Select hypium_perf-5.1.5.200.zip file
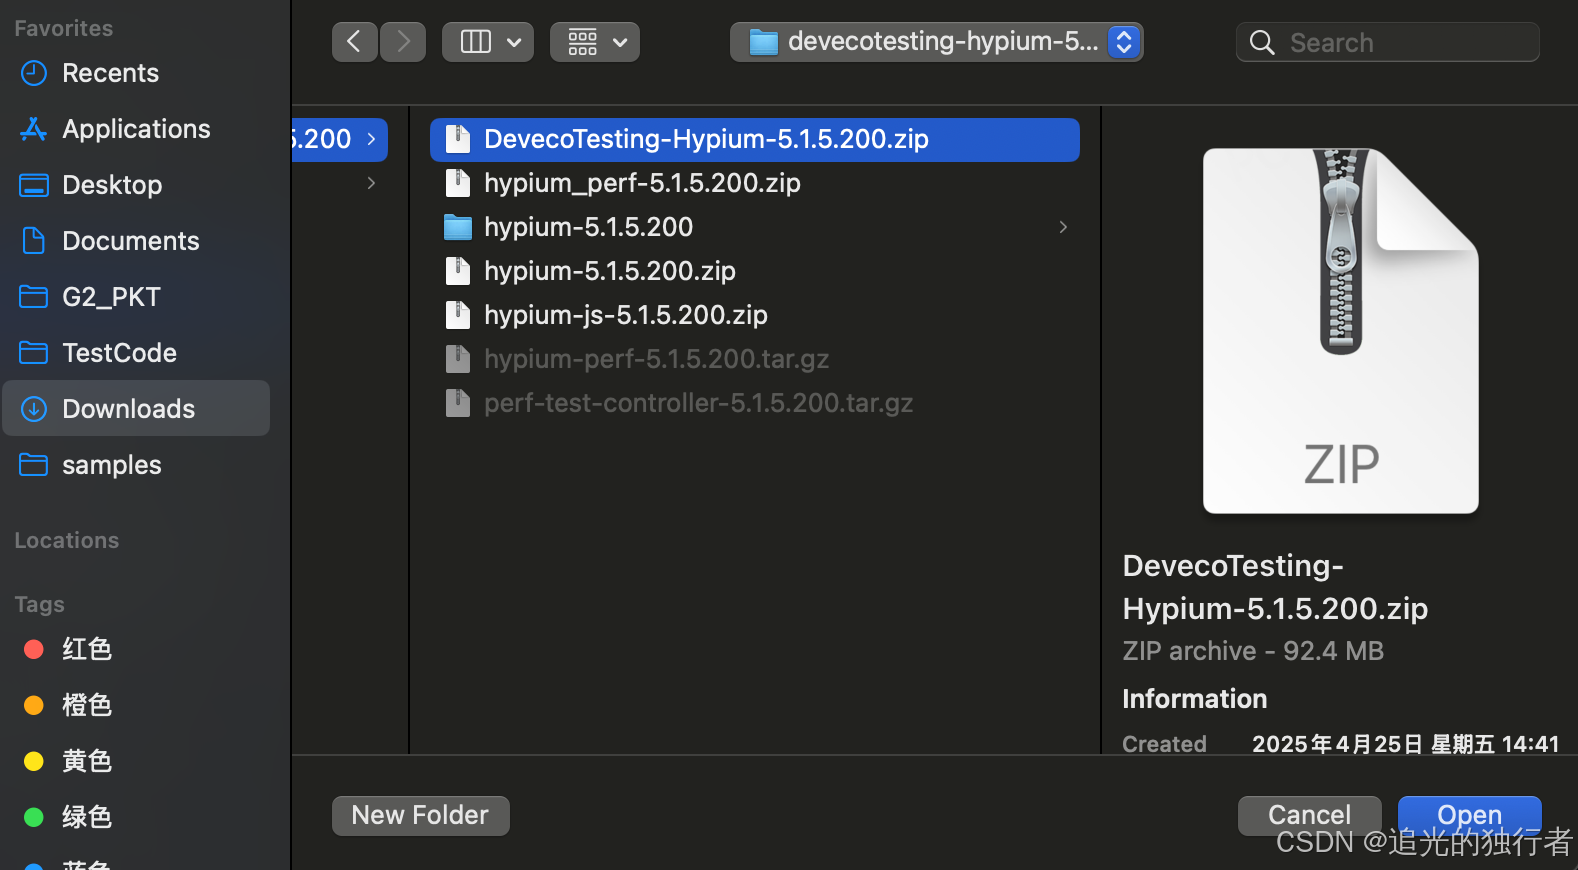The width and height of the screenshot is (1578, 870). [755, 183]
